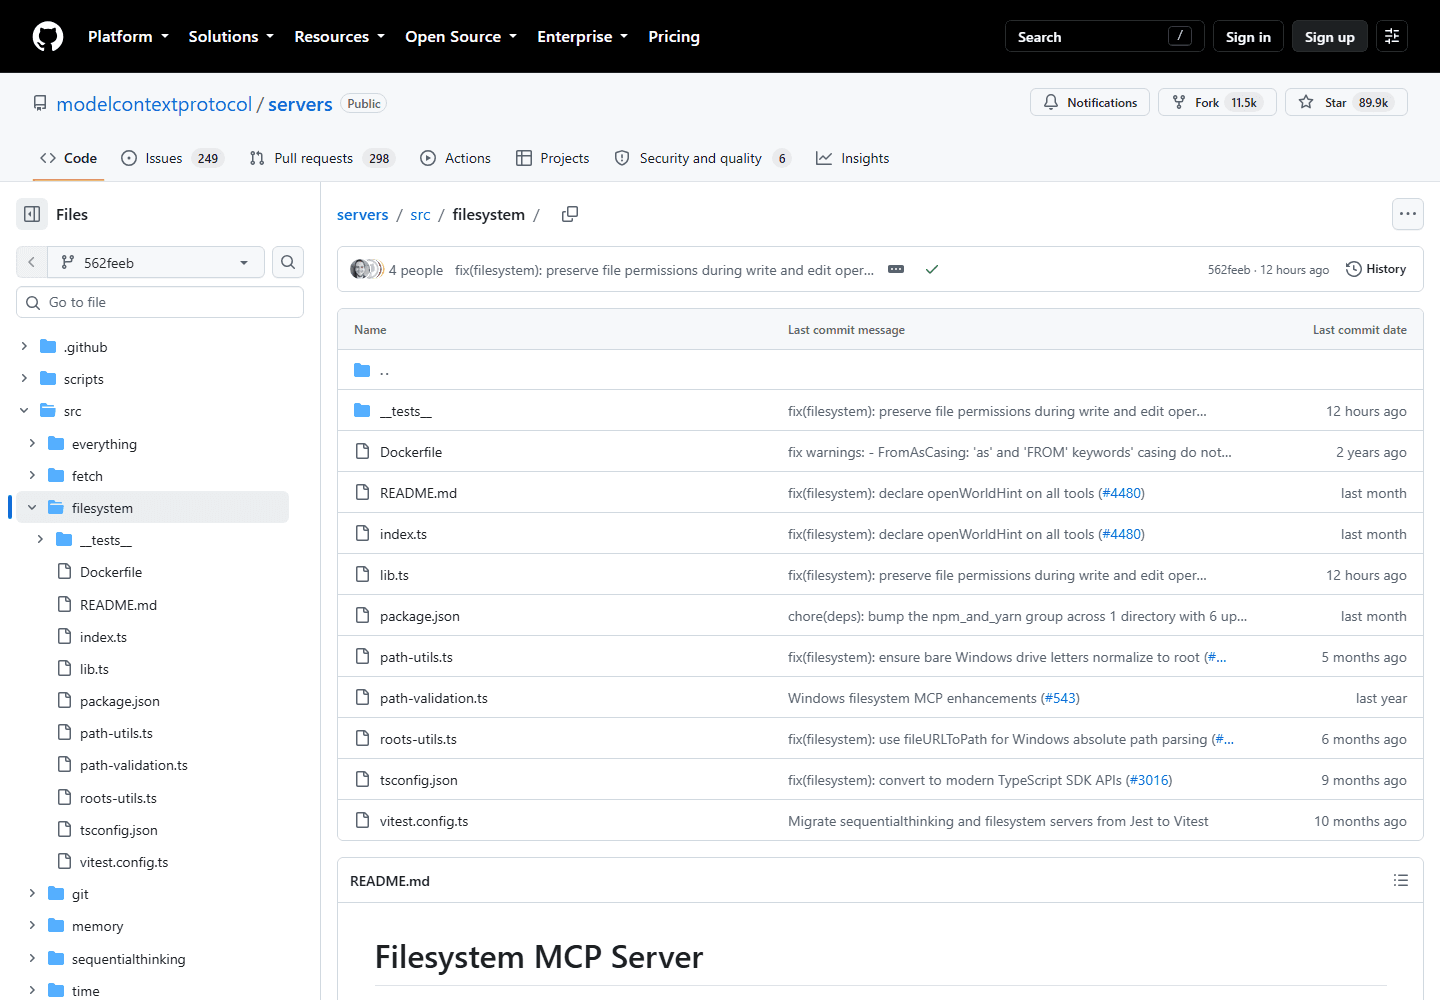Click the Dockerfile file icon in the table
The image size is (1440, 1000).
[362, 452]
